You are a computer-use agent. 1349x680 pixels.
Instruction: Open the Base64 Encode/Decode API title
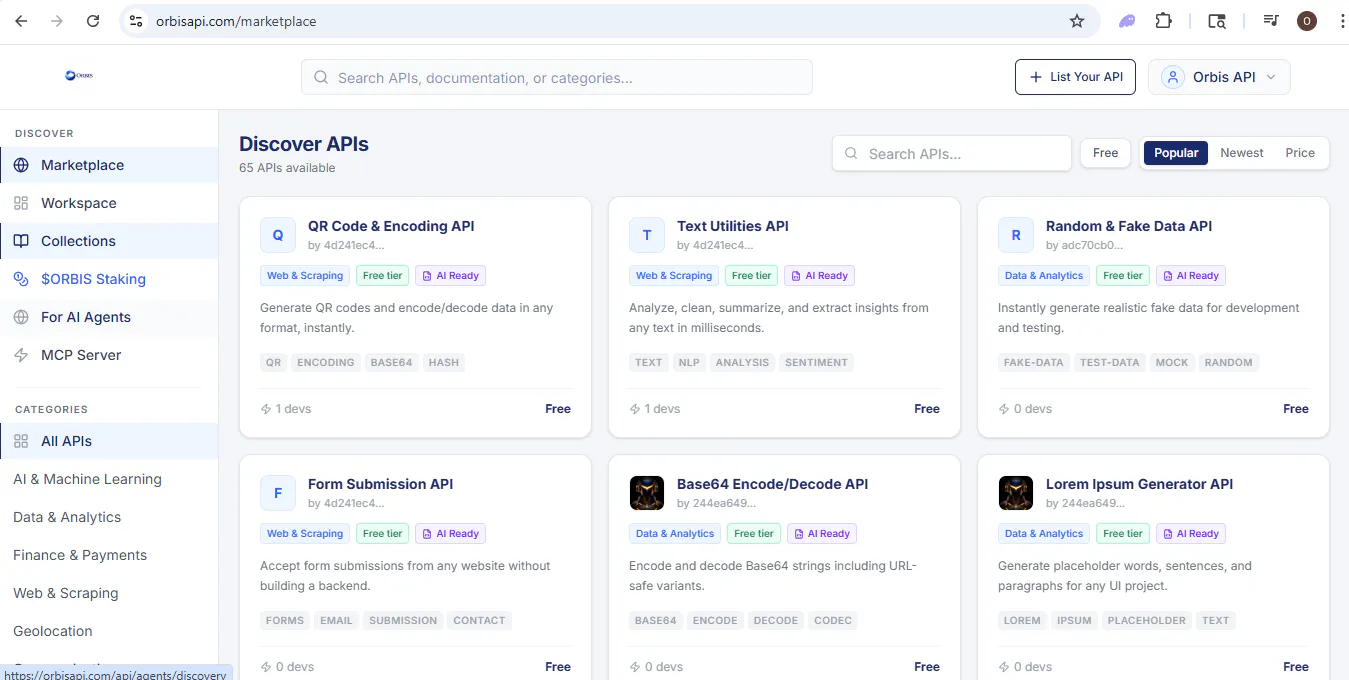tap(773, 484)
